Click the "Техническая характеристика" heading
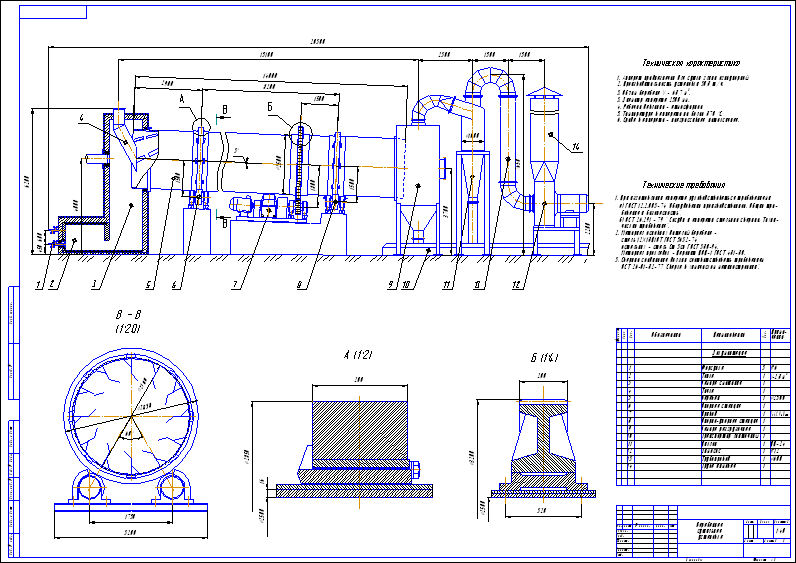Image resolution: width=796 pixels, height=563 pixels. (x=691, y=63)
